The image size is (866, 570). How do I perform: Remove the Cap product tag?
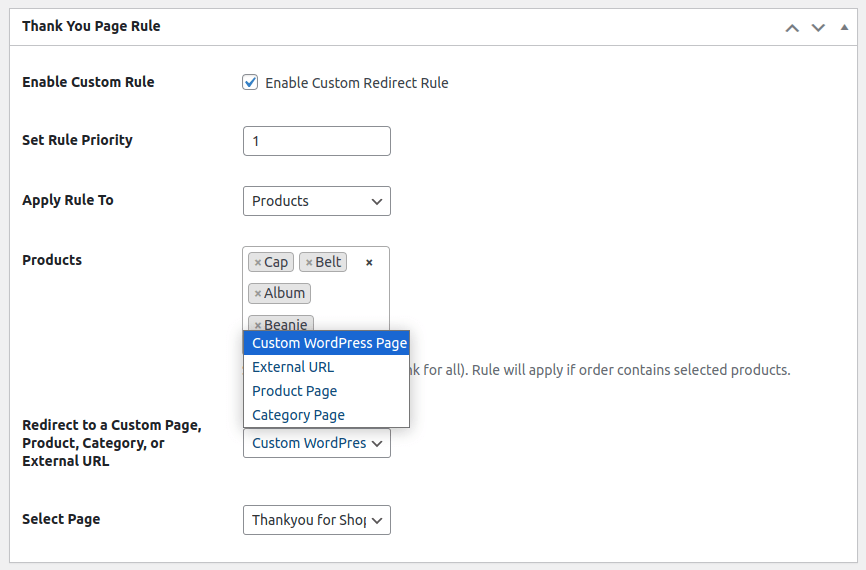click(x=258, y=262)
